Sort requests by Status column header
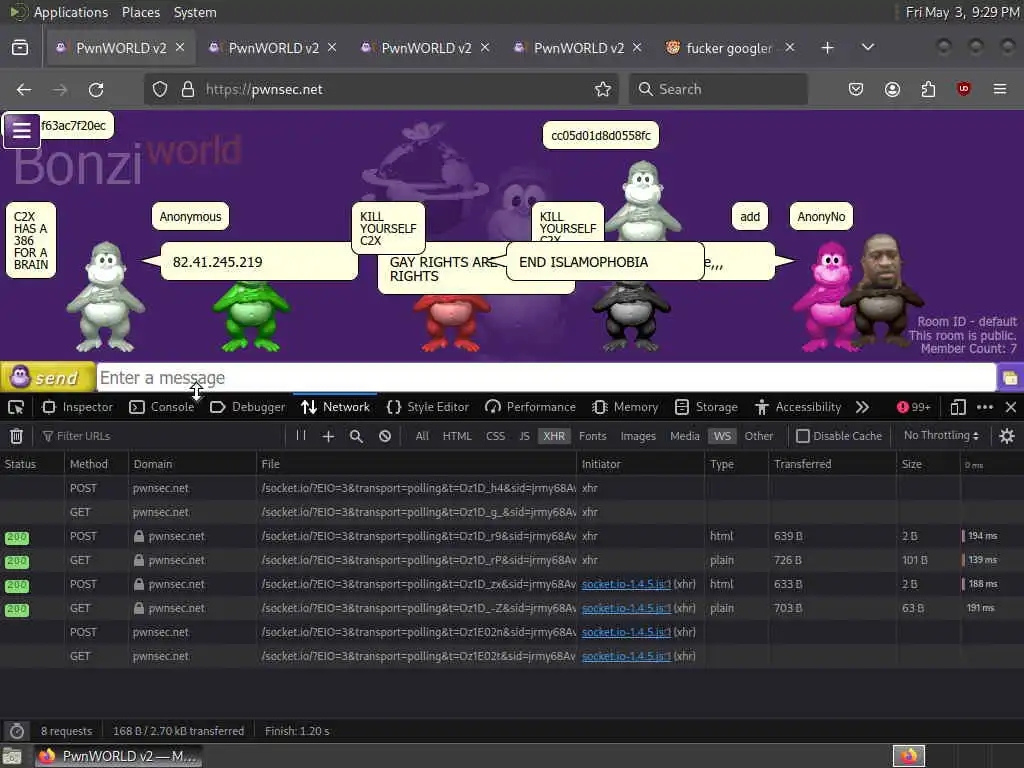 pyautogui.click(x=31, y=464)
